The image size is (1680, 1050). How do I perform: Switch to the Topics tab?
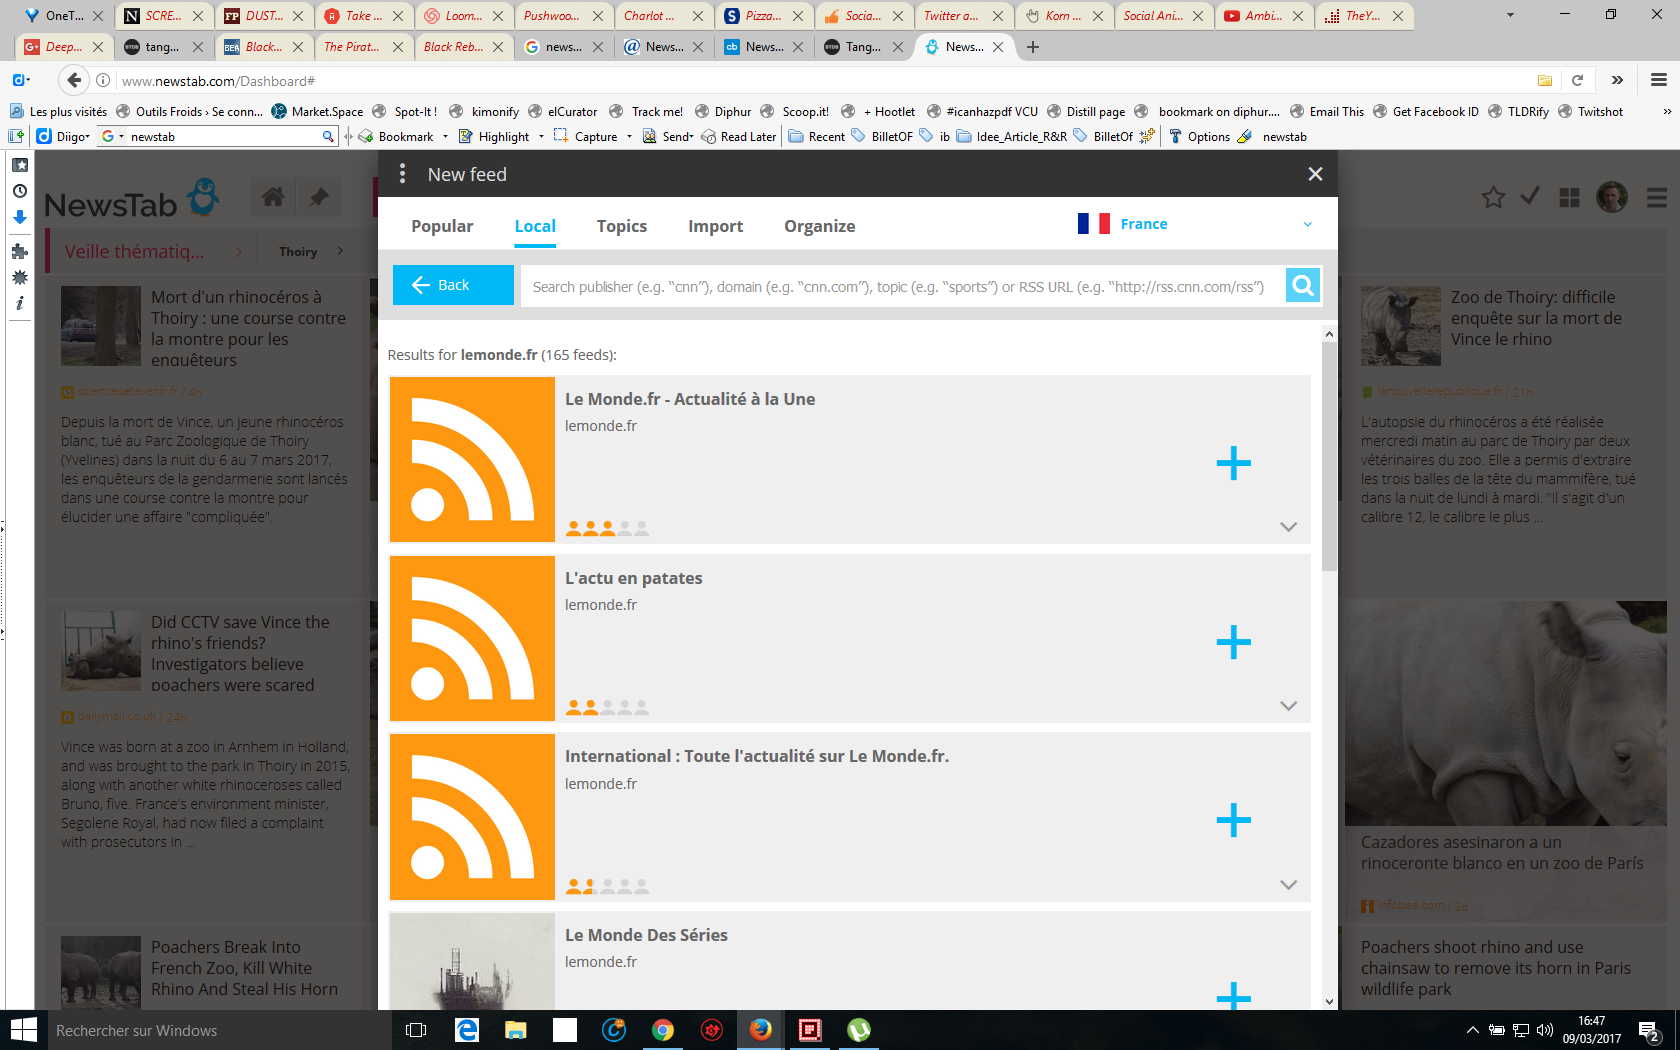point(622,226)
